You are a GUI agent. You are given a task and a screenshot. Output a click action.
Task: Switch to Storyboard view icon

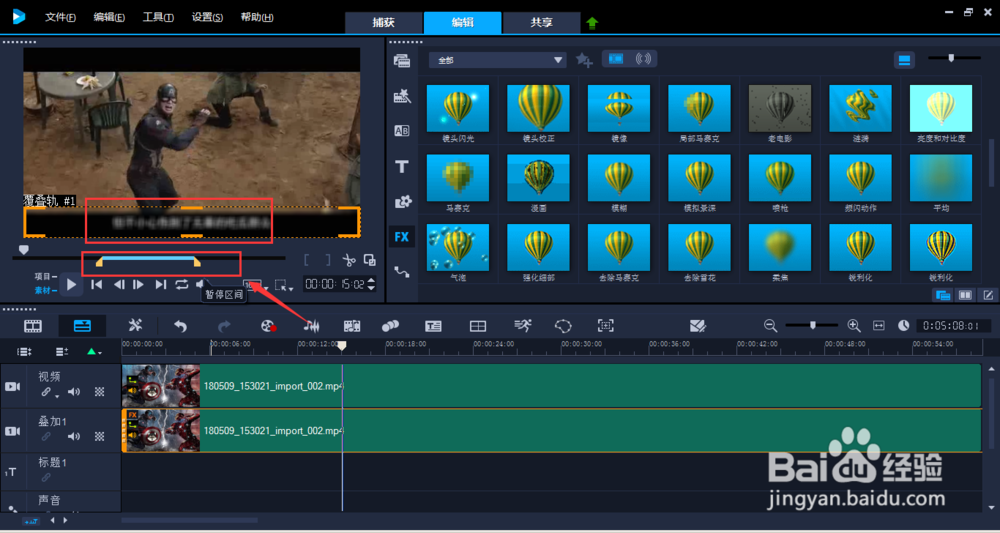tap(33, 326)
